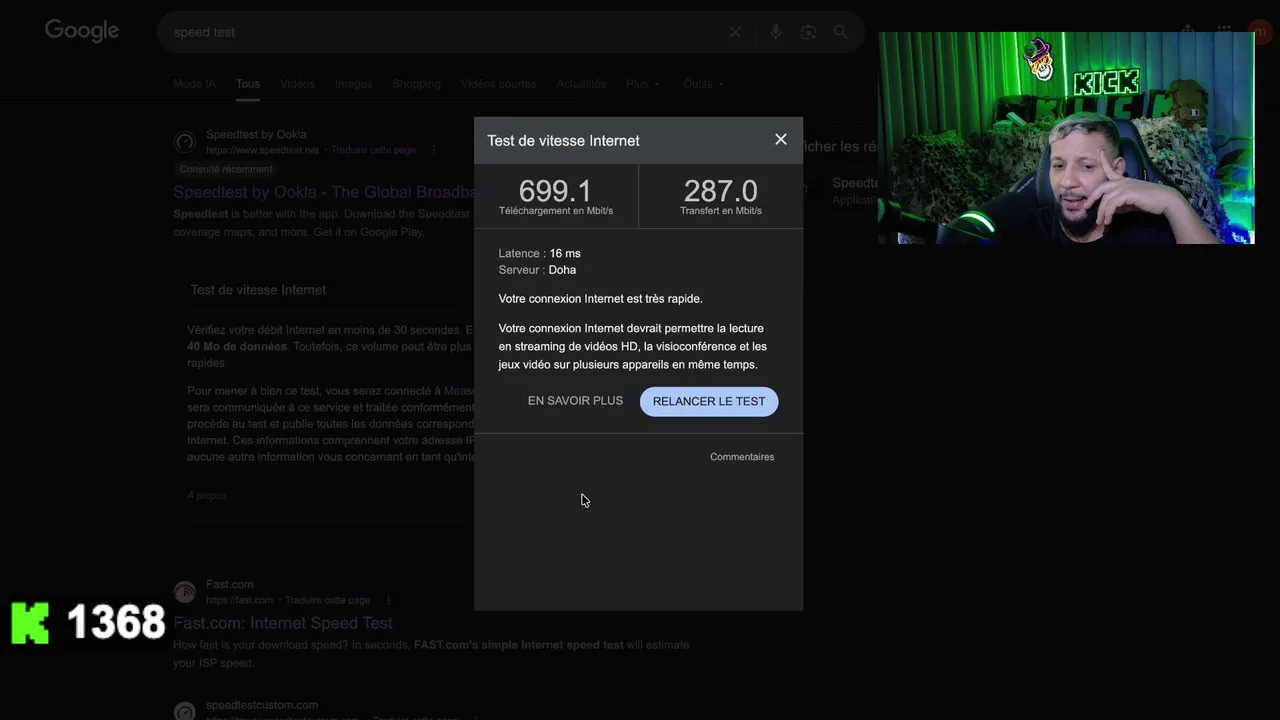1280x720 pixels.
Task: Click the Google logo
Action: pos(82,31)
